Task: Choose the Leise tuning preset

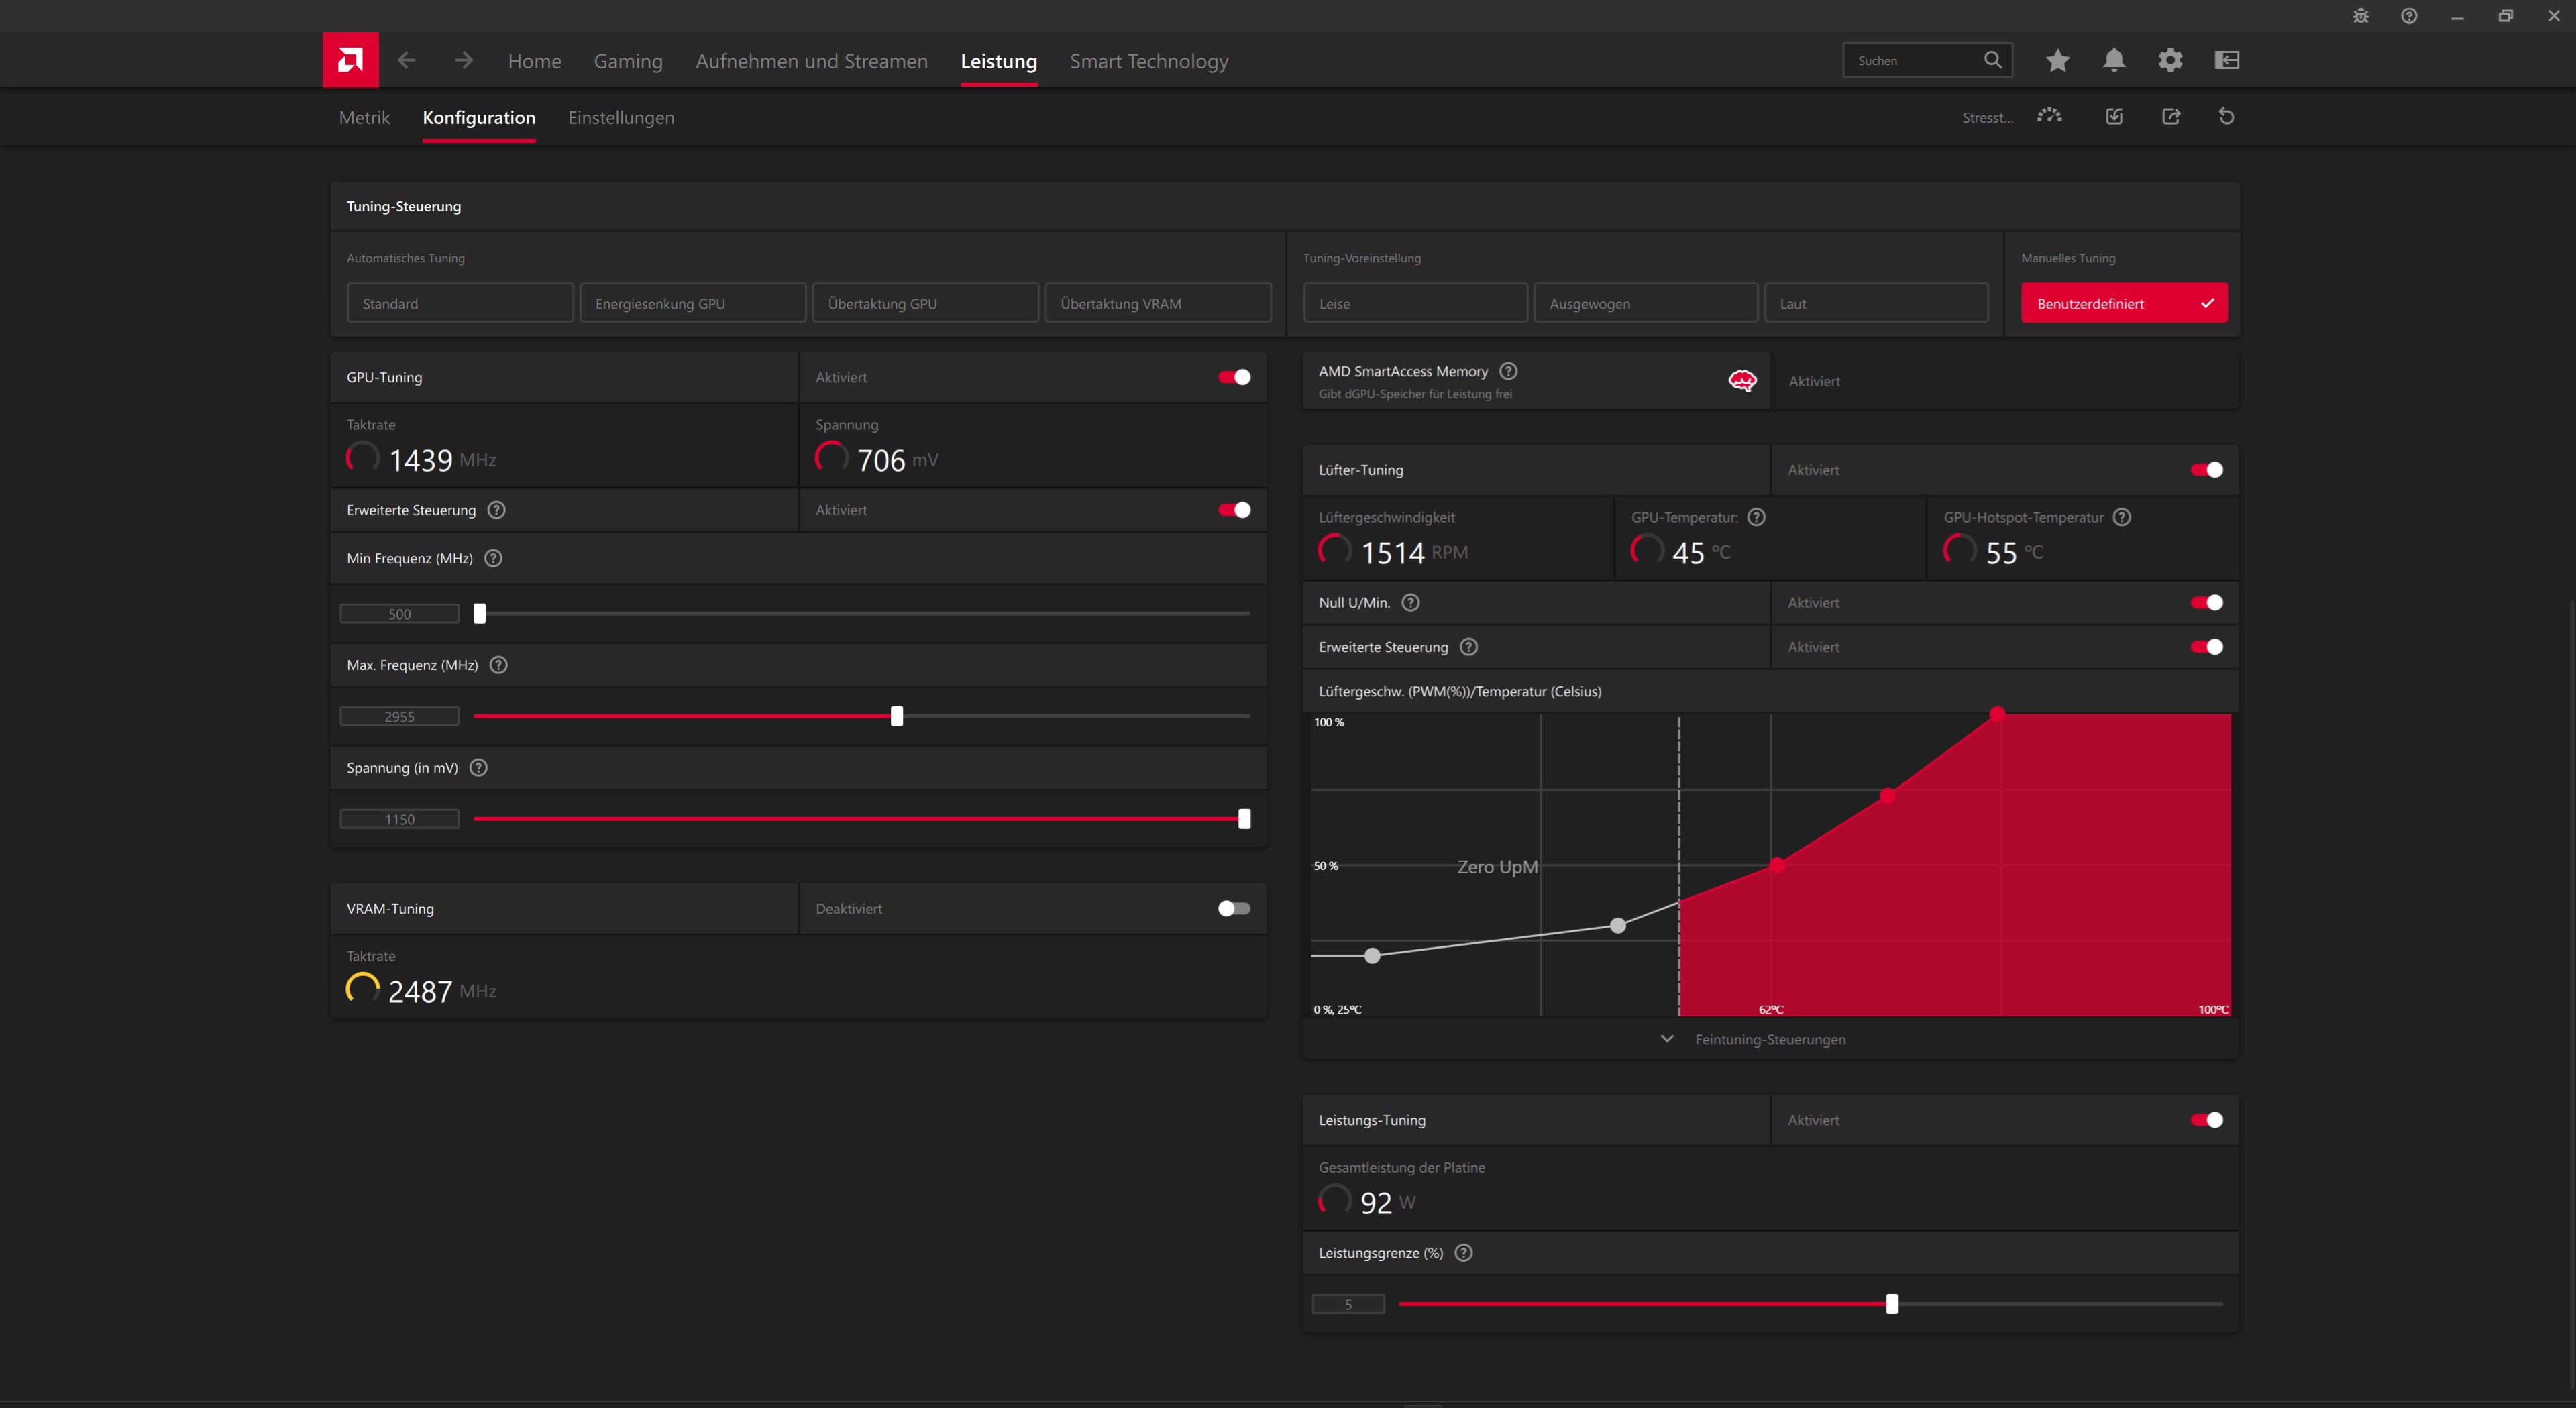Action: click(1415, 303)
